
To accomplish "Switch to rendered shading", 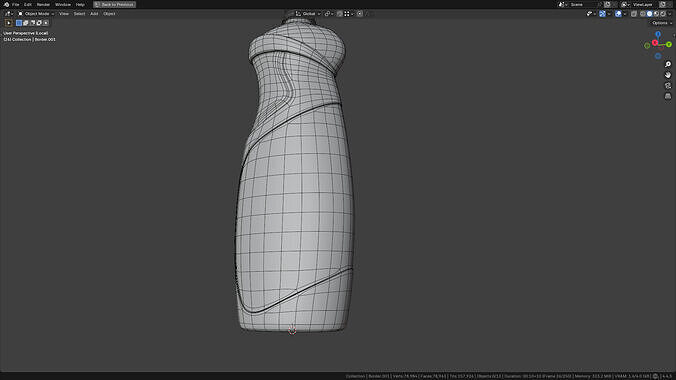I will (663, 14).
